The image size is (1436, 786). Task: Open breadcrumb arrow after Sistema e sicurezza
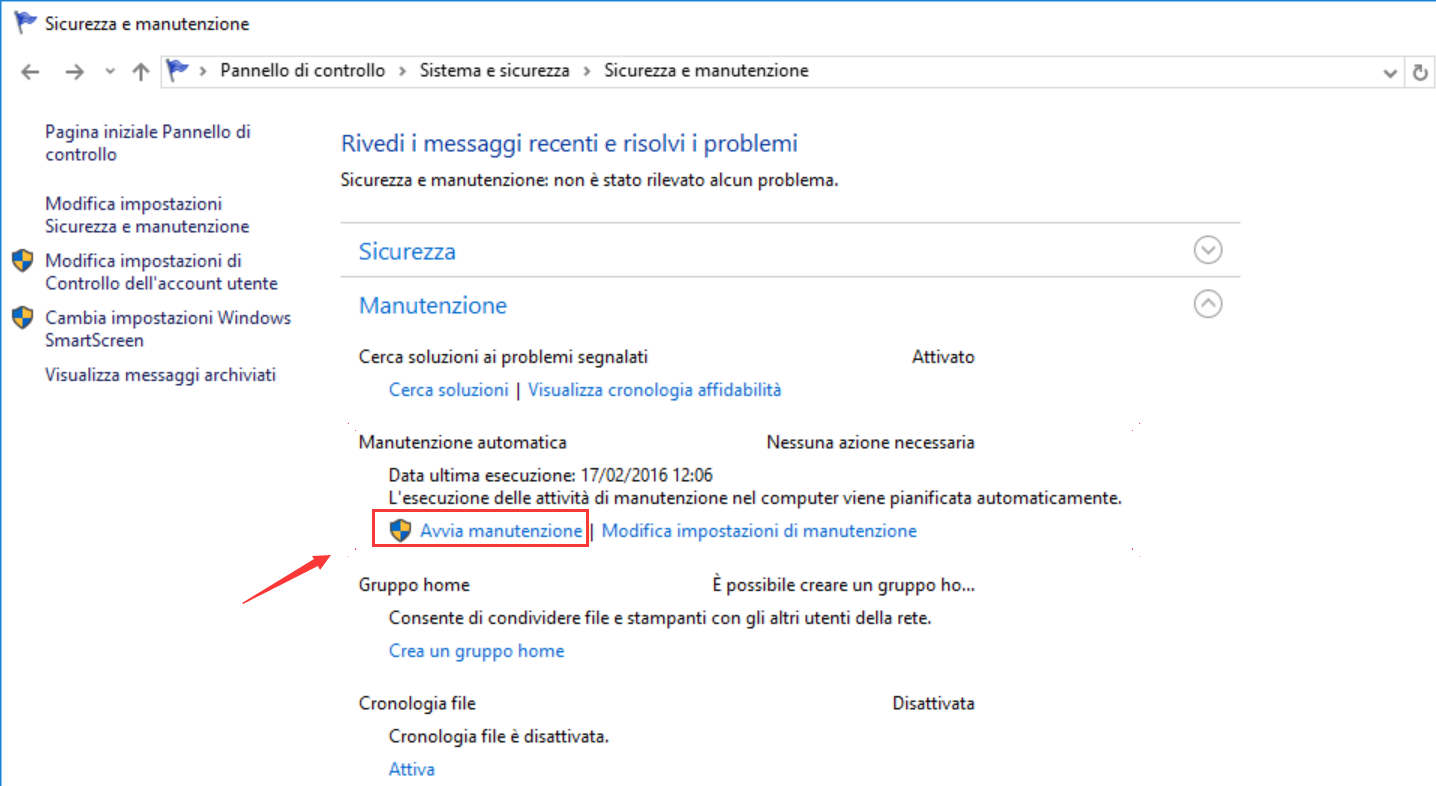coord(587,71)
